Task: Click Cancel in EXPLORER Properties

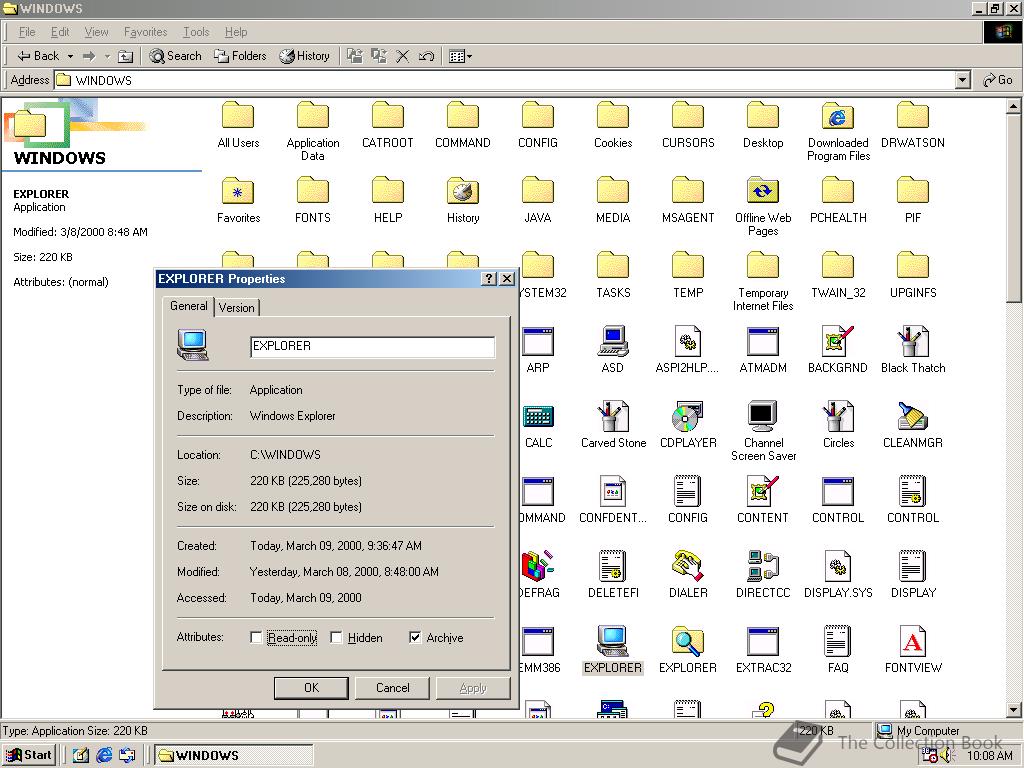Action: click(392, 688)
